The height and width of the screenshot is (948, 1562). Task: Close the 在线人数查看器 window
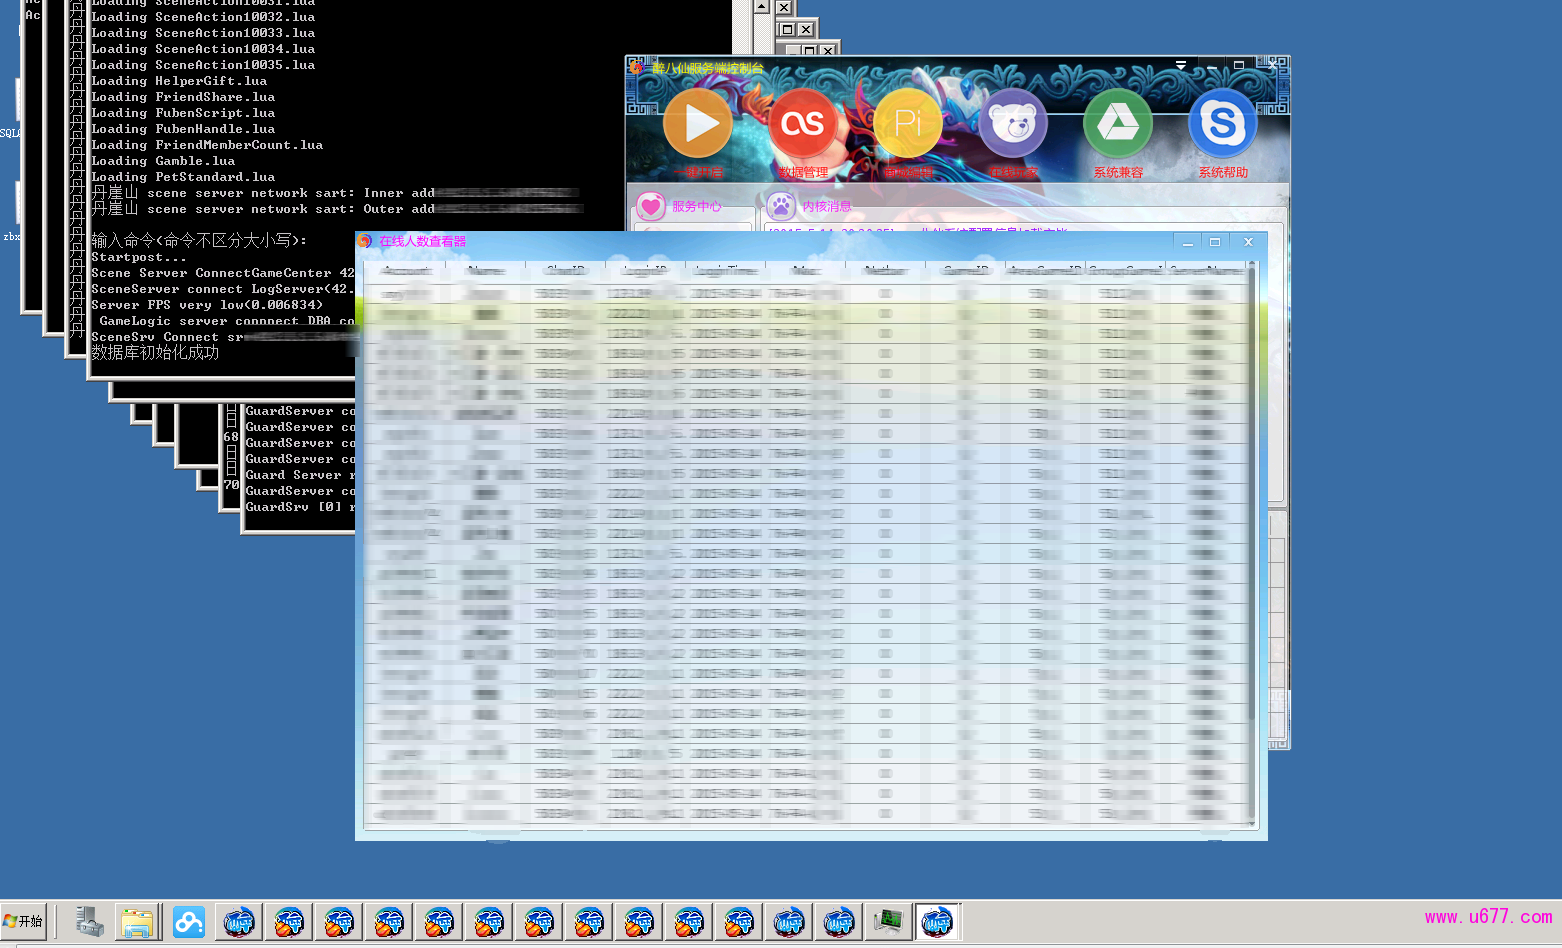pyautogui.click(x=1248, y=242)
